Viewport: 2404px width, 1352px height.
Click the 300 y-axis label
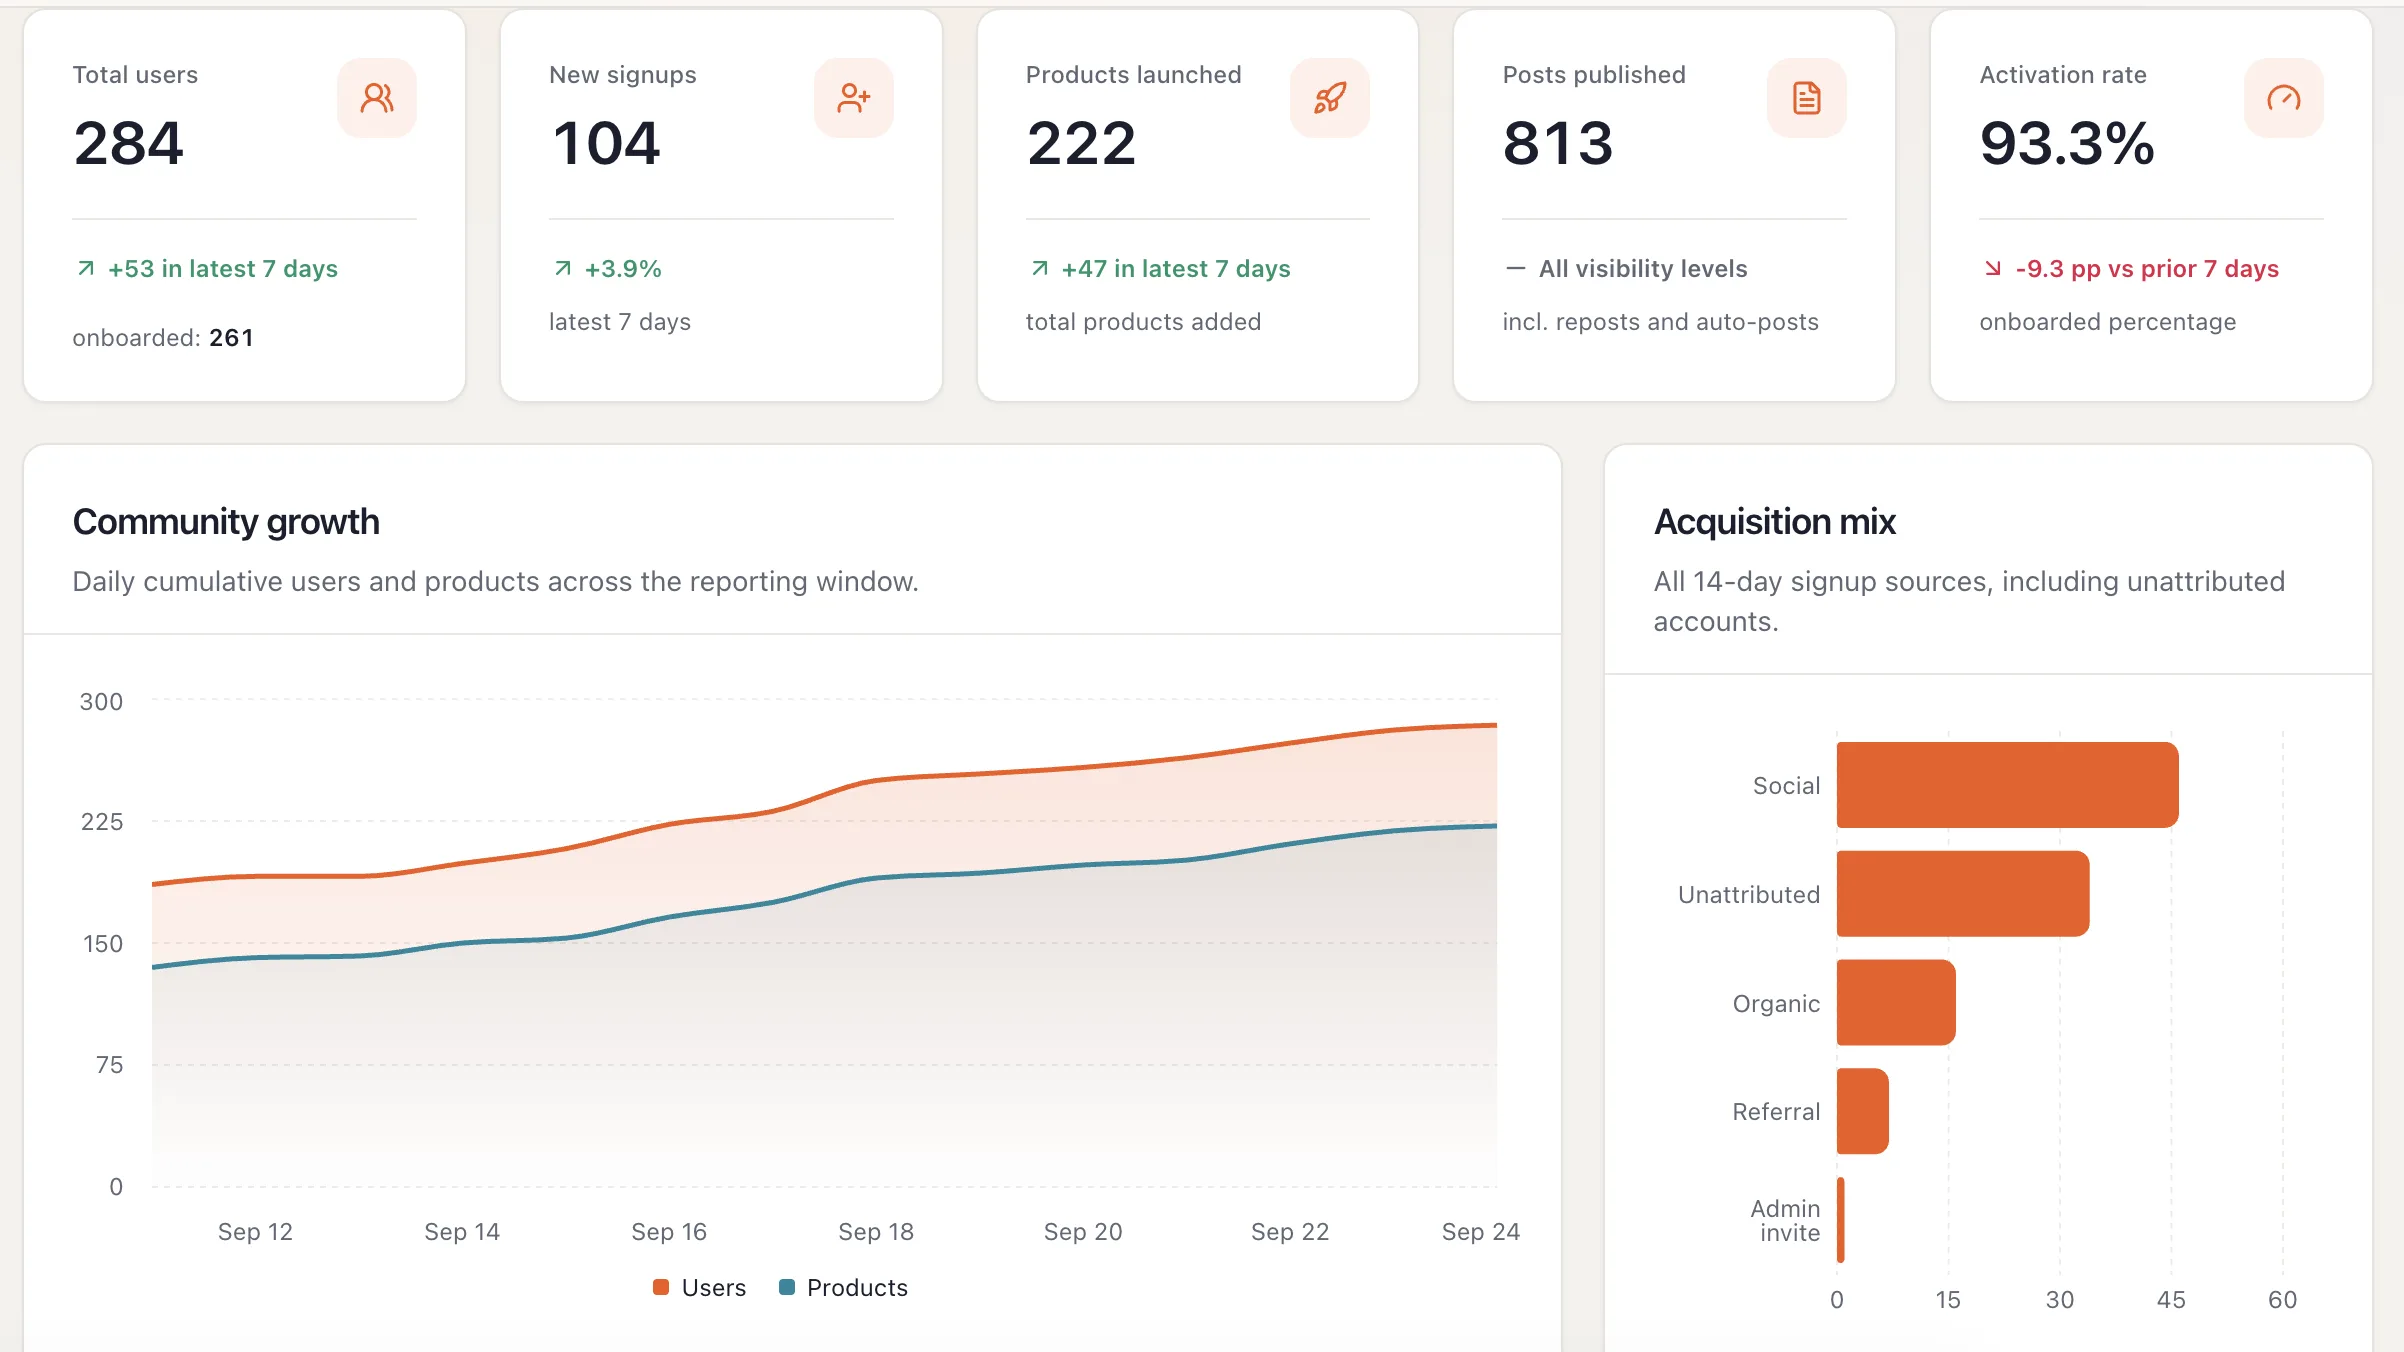101,702
